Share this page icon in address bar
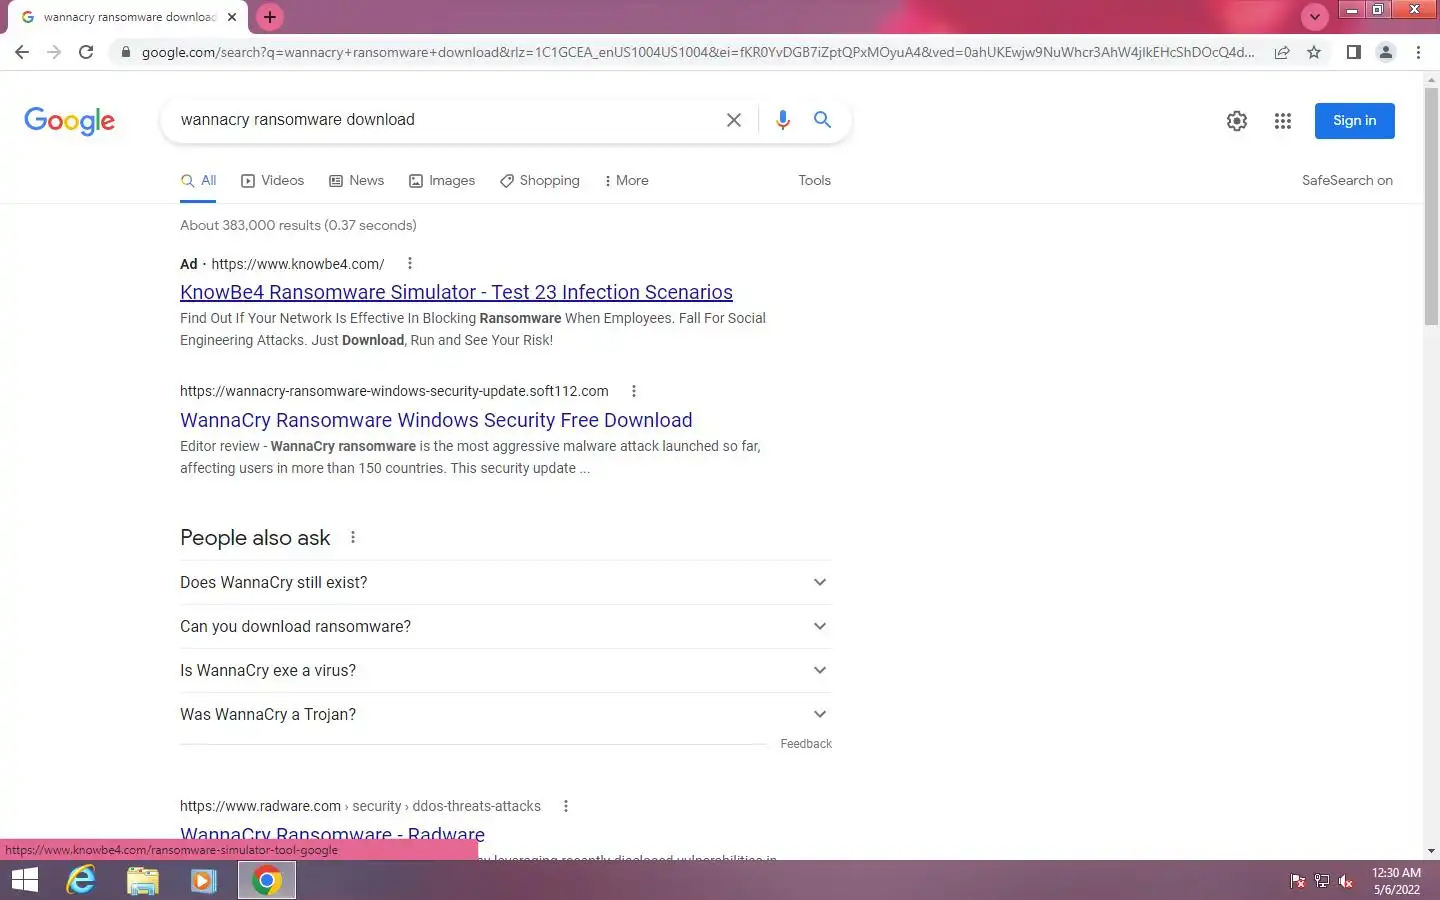 click(x=1282, y=52)
